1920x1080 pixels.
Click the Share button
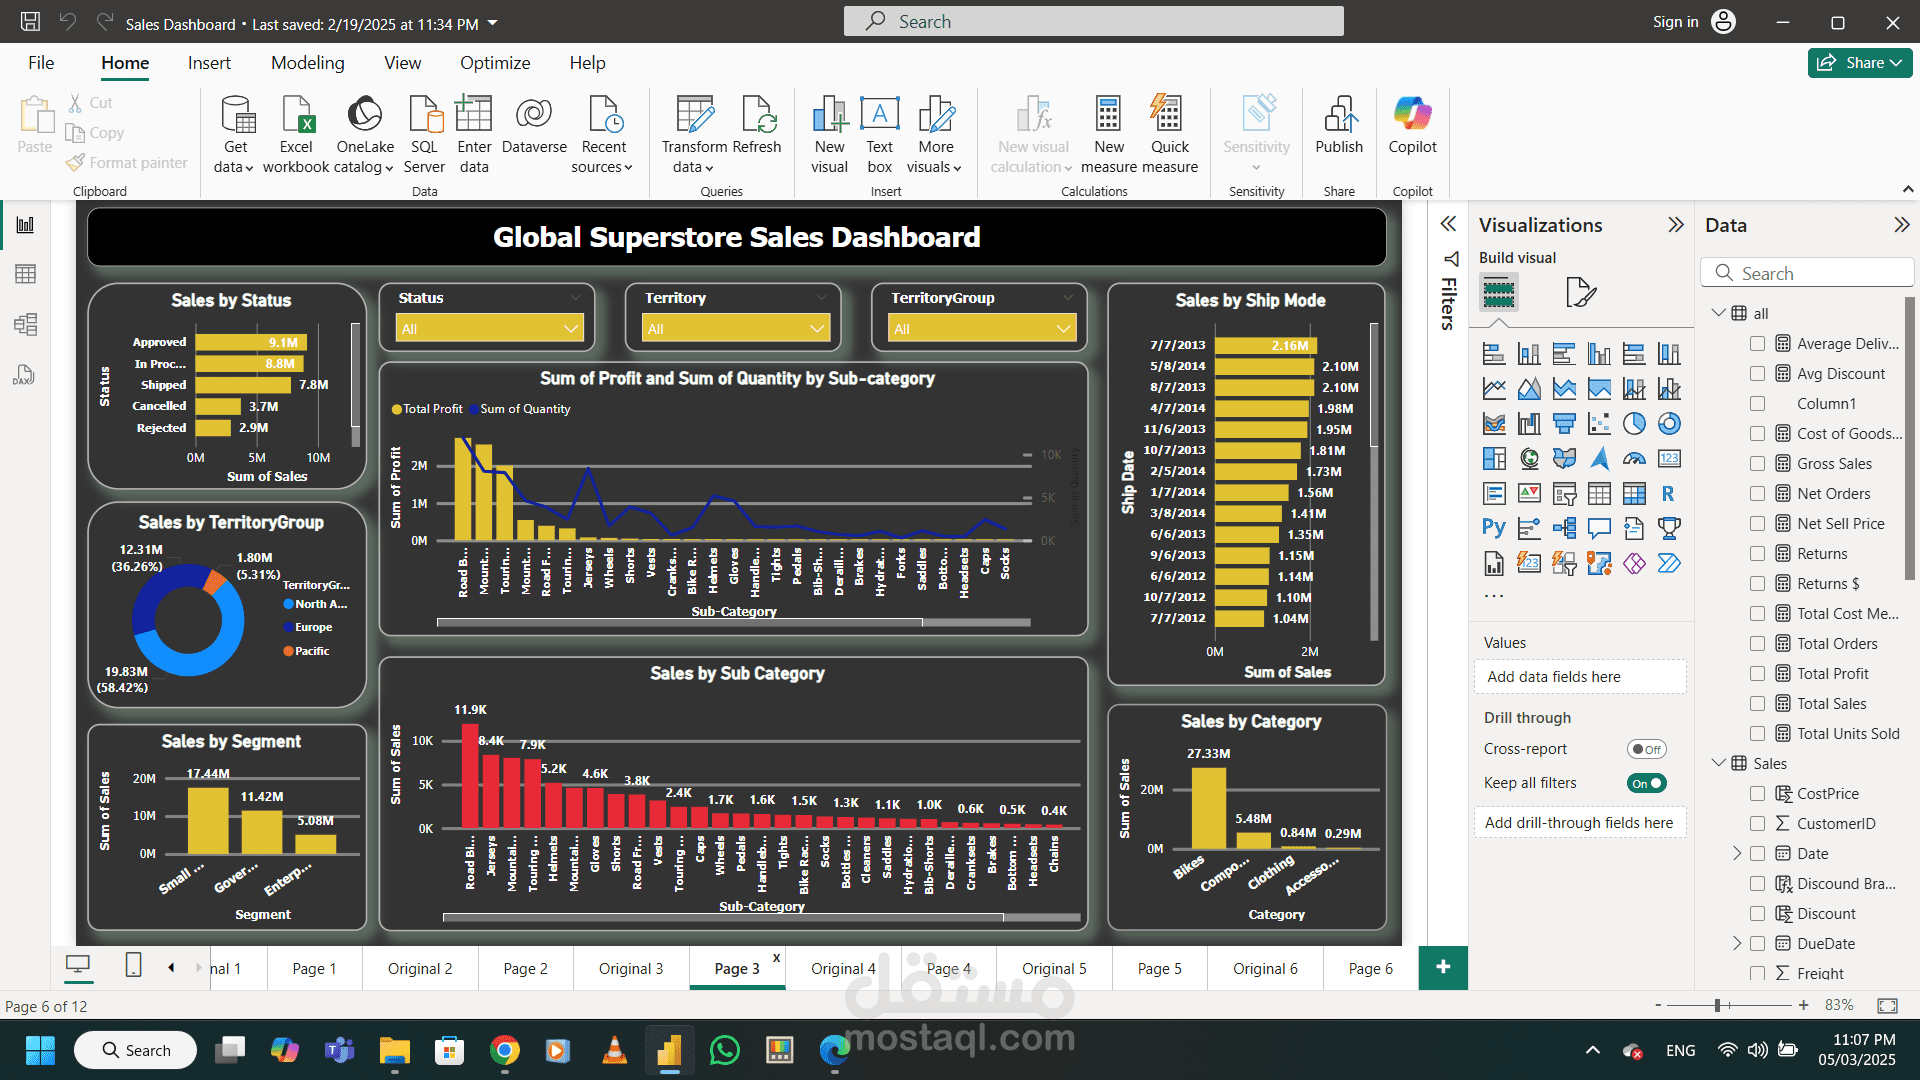pyautogui.click(x=1859, y=63)
